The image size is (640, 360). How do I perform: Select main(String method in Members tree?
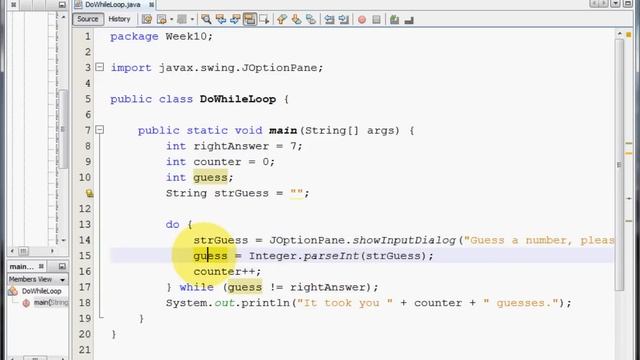tap(51, 302)
